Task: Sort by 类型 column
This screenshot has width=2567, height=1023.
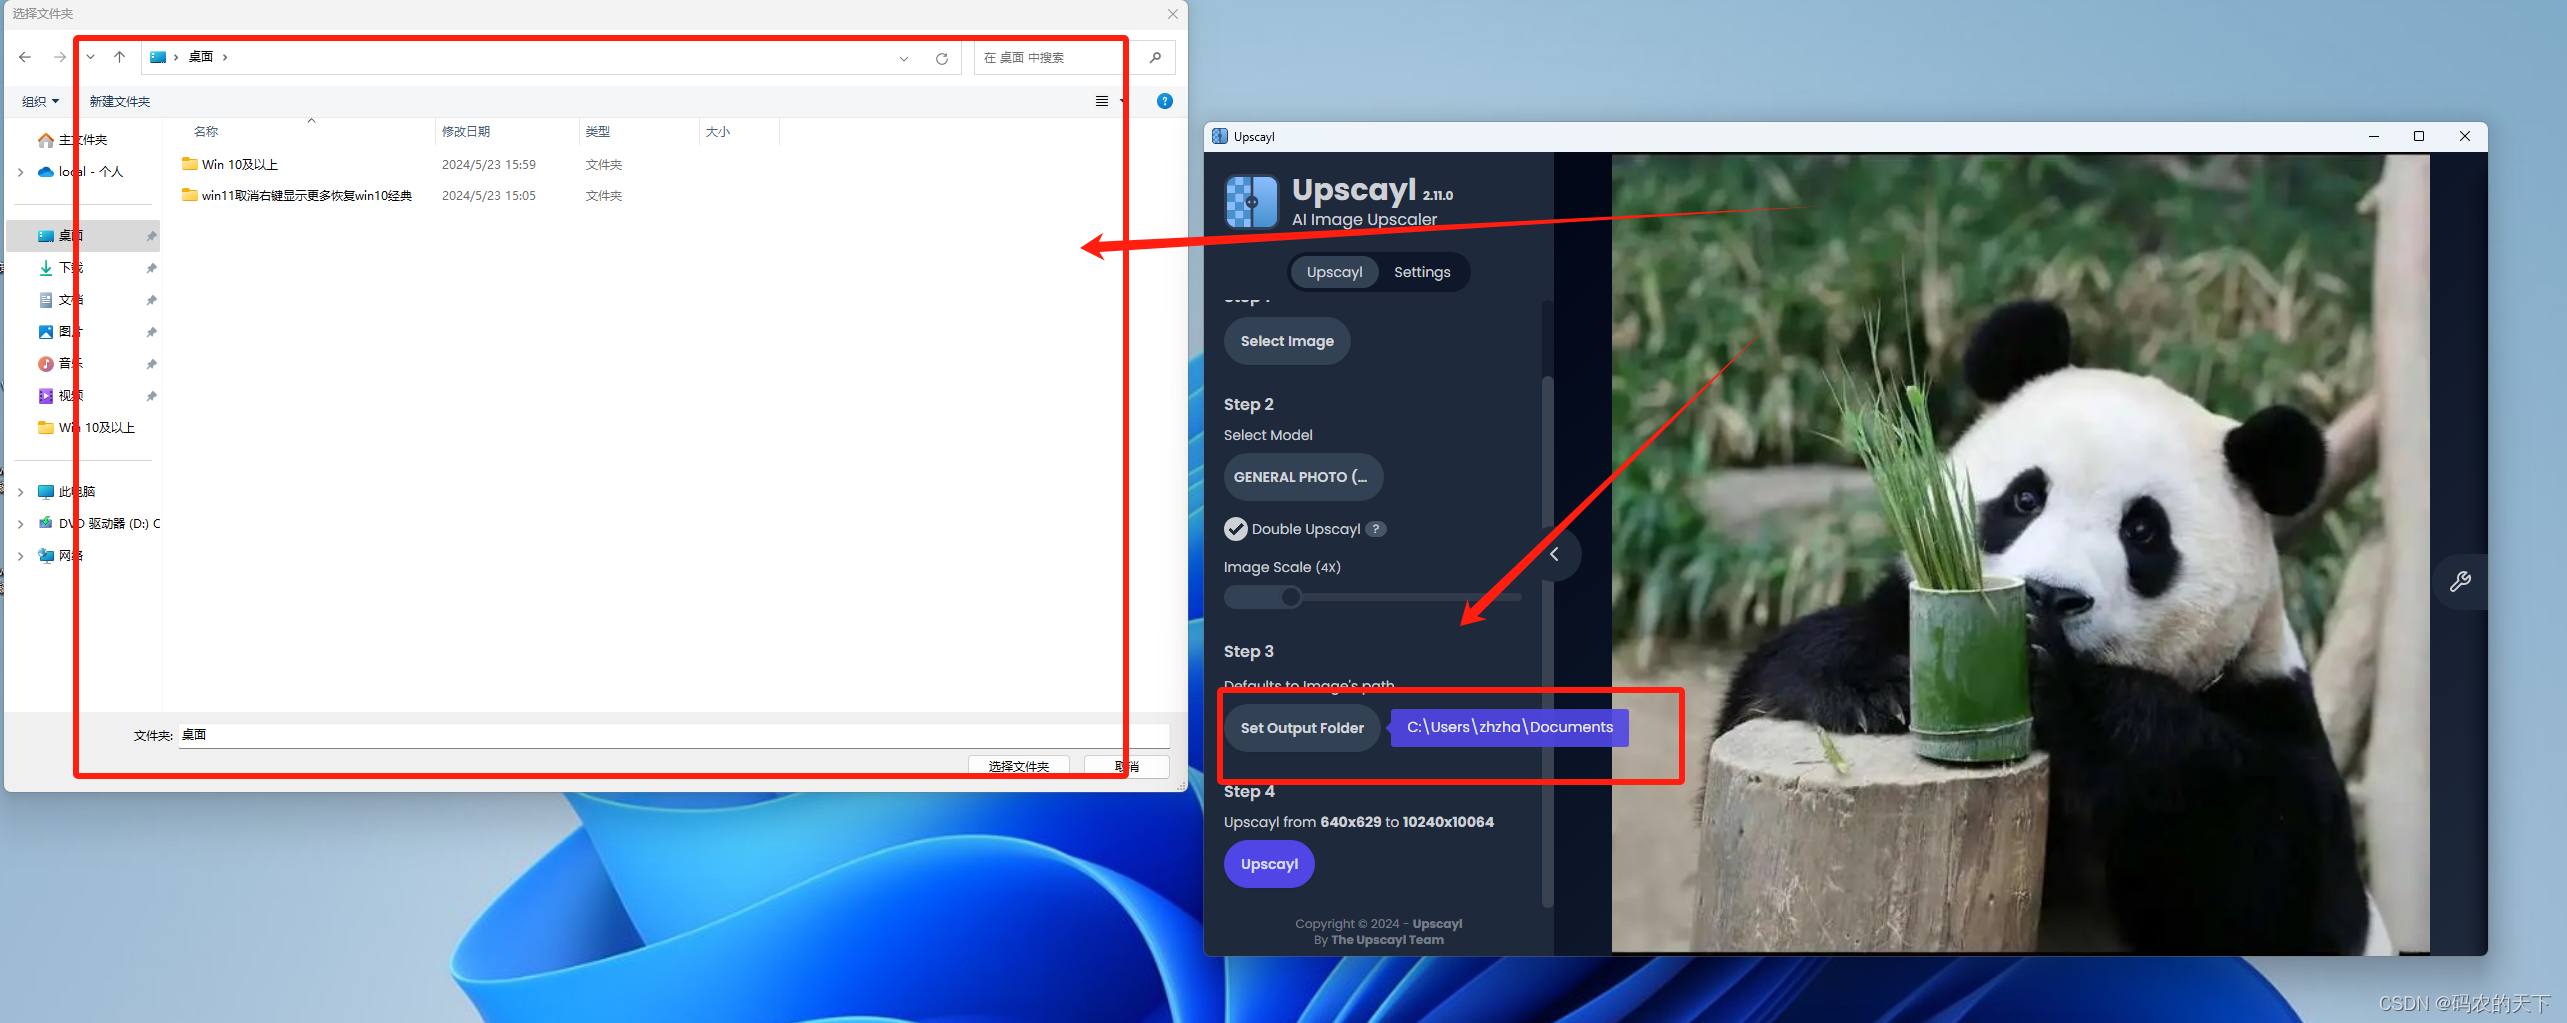Action: coord(598,131)
